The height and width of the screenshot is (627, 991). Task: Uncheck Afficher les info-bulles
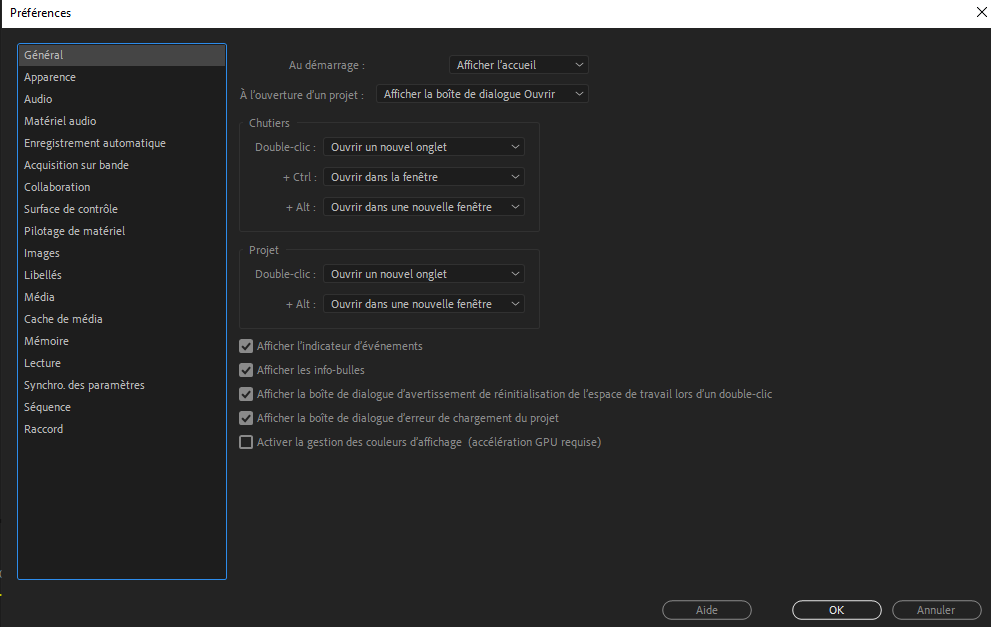coord(246,370)
